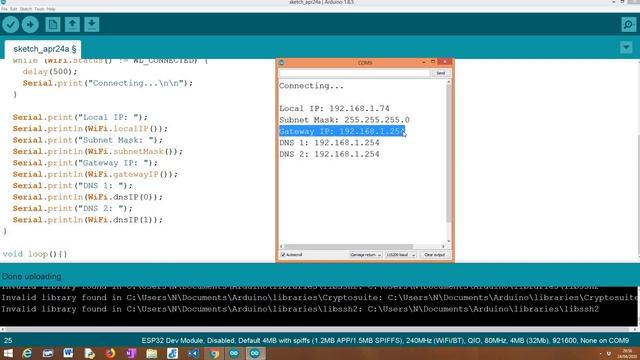Image resolution: width=640 pixels, height=360 pixels.
Task: Click the Clear output button
Action: tap(434, 255)
